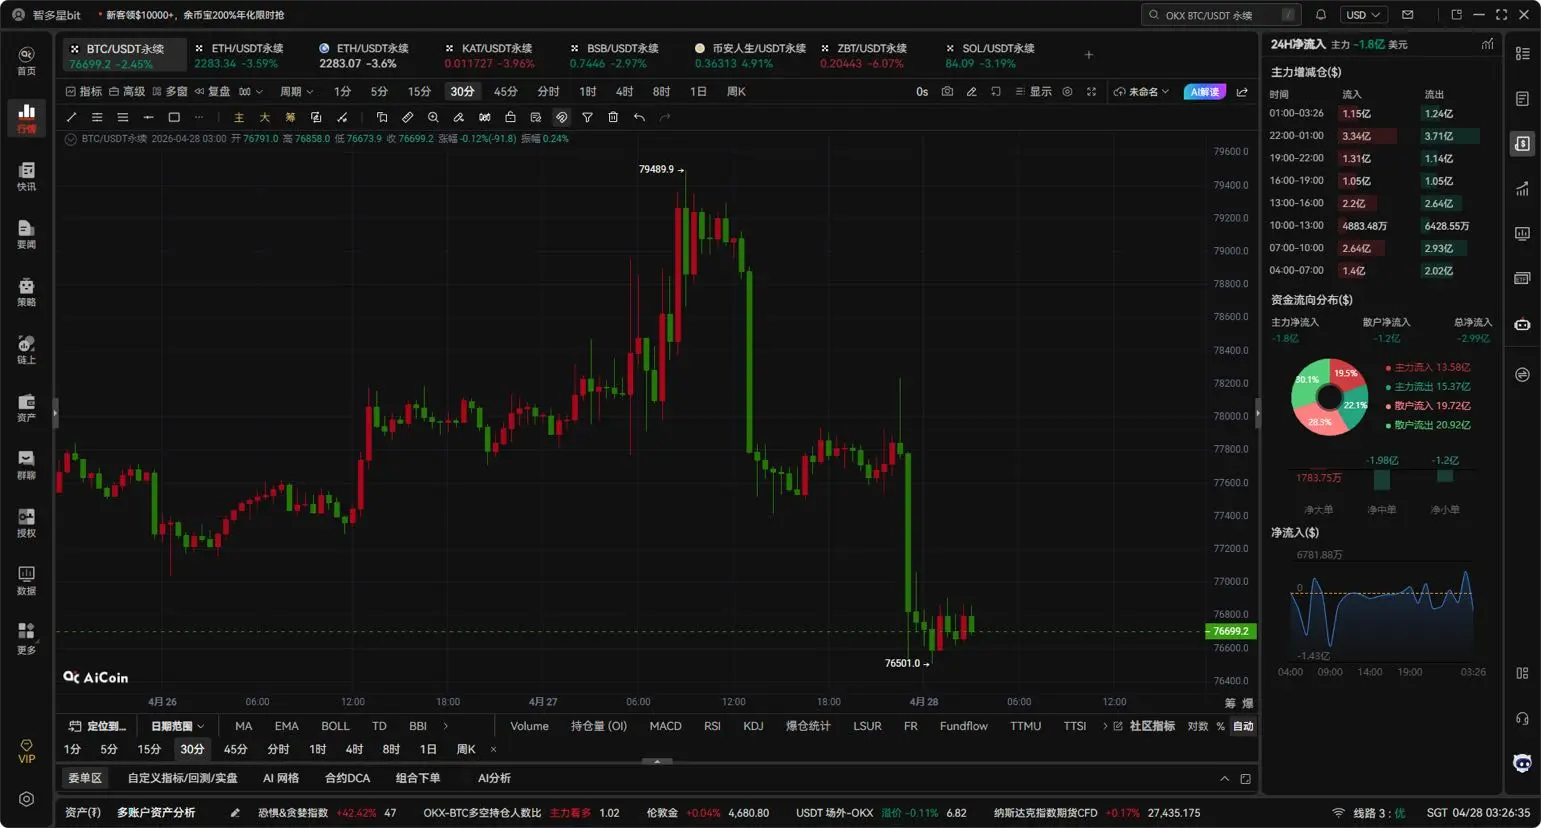Toggle the 爆 liquidation button at chart bottom

click(x=1247, y=703)
